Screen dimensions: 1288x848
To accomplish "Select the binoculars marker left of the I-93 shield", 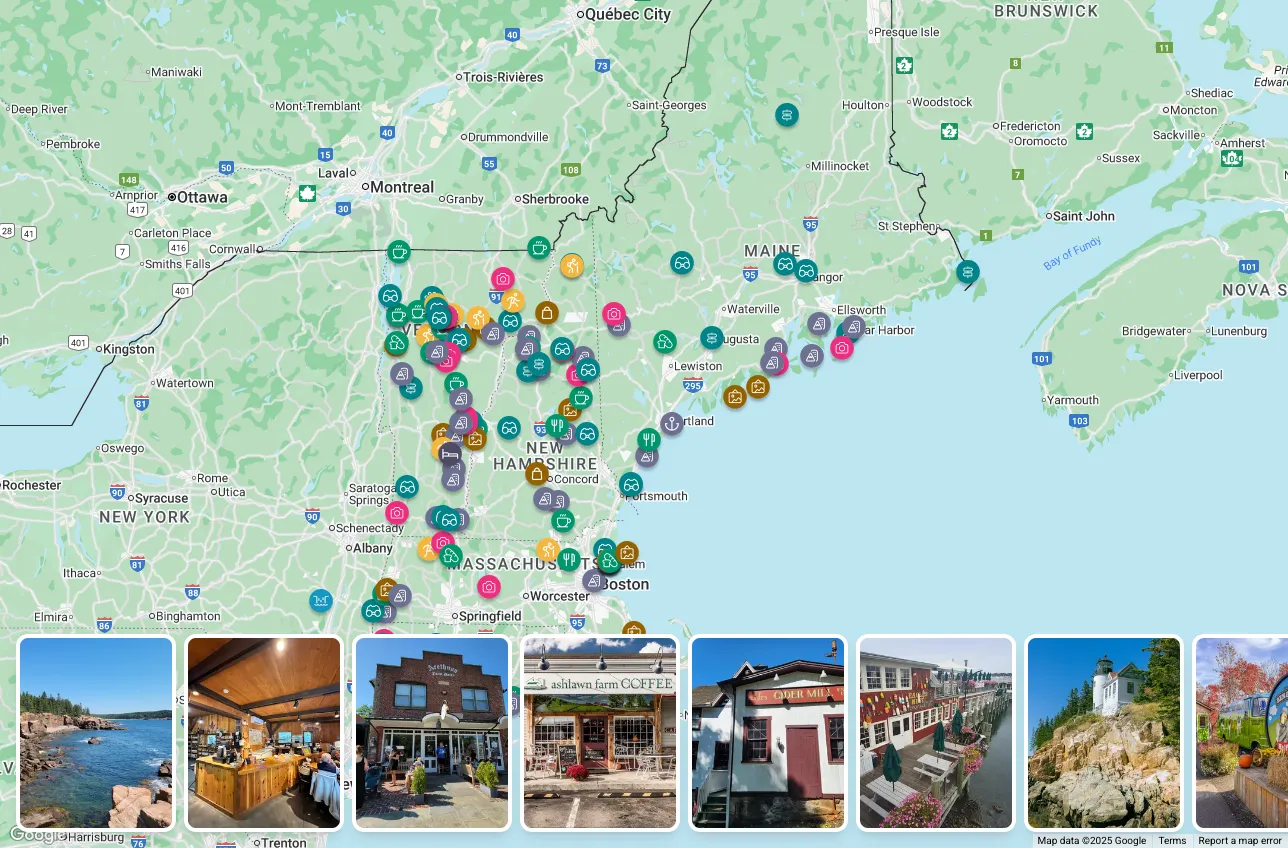I will pos(509,428).
